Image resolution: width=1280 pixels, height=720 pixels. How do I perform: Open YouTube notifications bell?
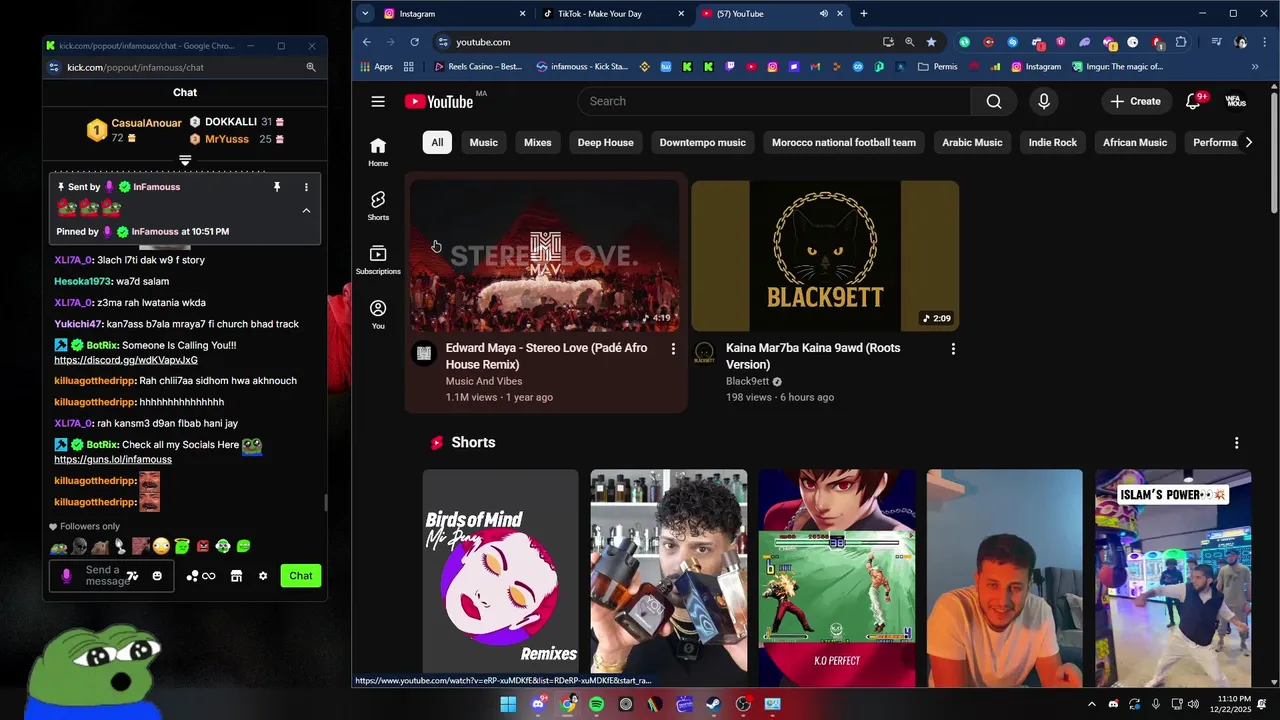(x=1193, y=101)
